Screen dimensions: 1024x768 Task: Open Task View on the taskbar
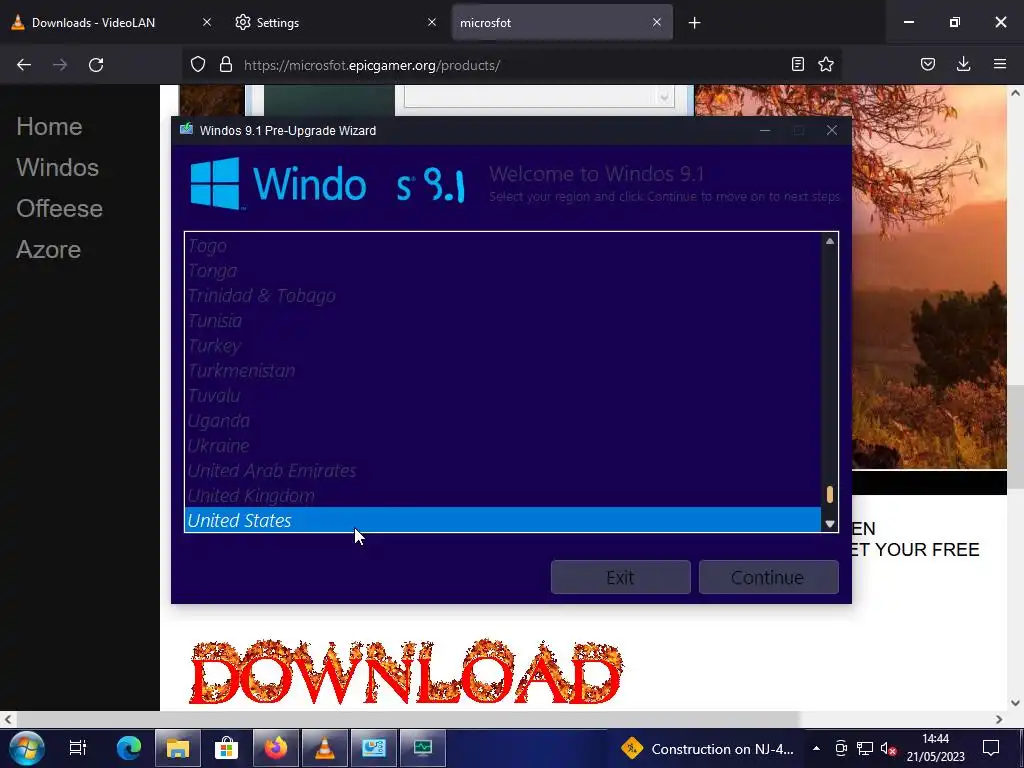point(78,748)
